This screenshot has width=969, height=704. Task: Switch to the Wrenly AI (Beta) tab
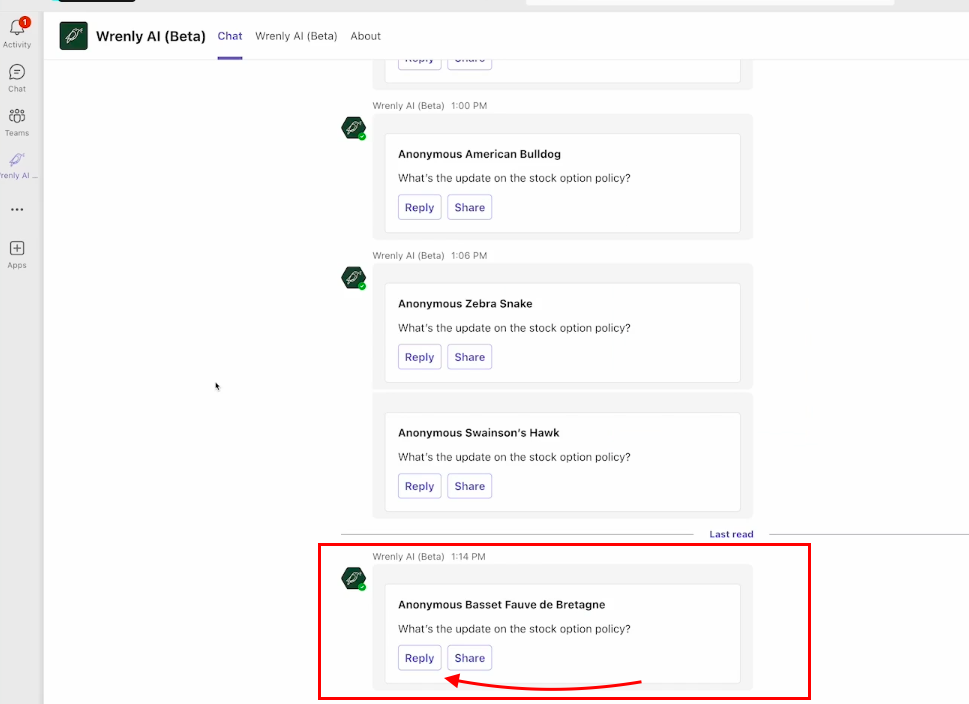(x=296, y=36)
